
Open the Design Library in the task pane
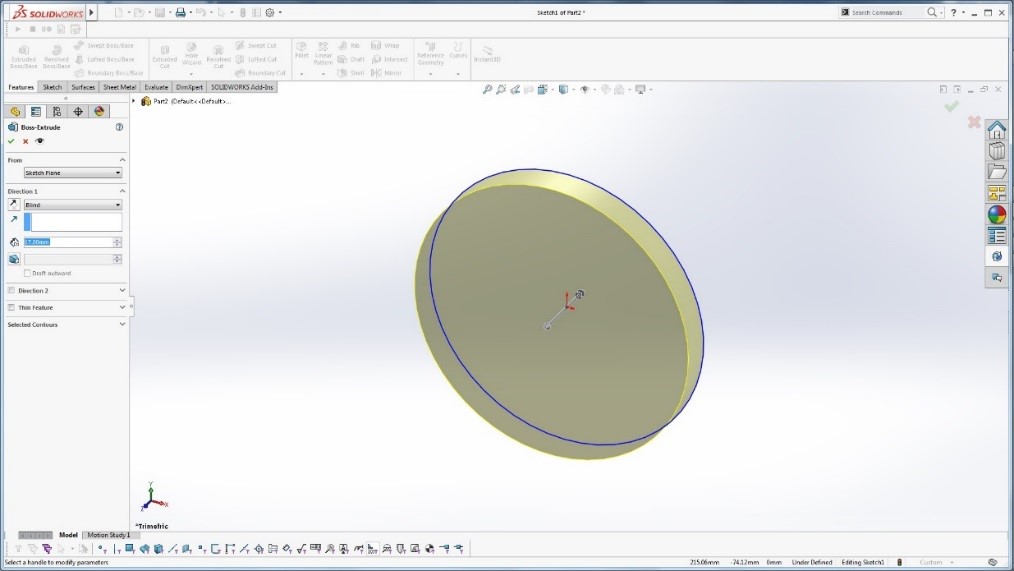[996, 151]
